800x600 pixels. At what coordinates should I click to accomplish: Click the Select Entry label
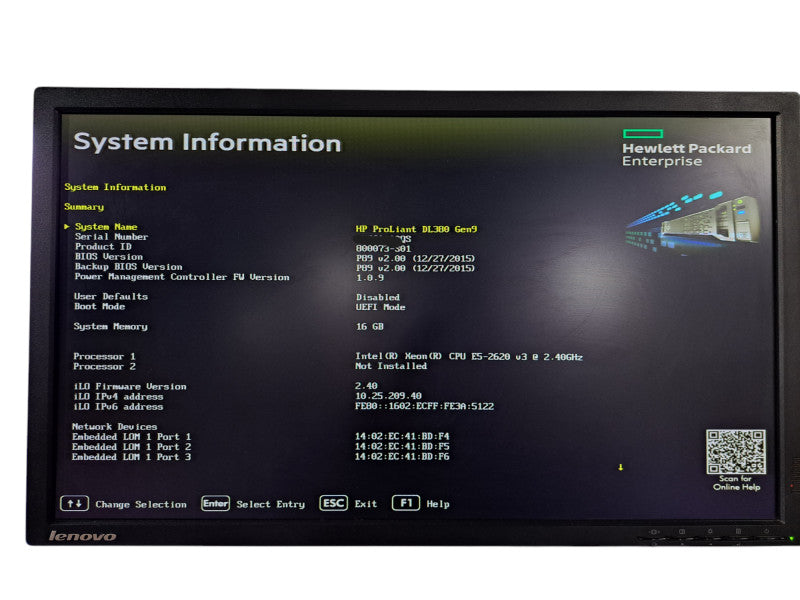pyautogui.click(x=270, y=504)
